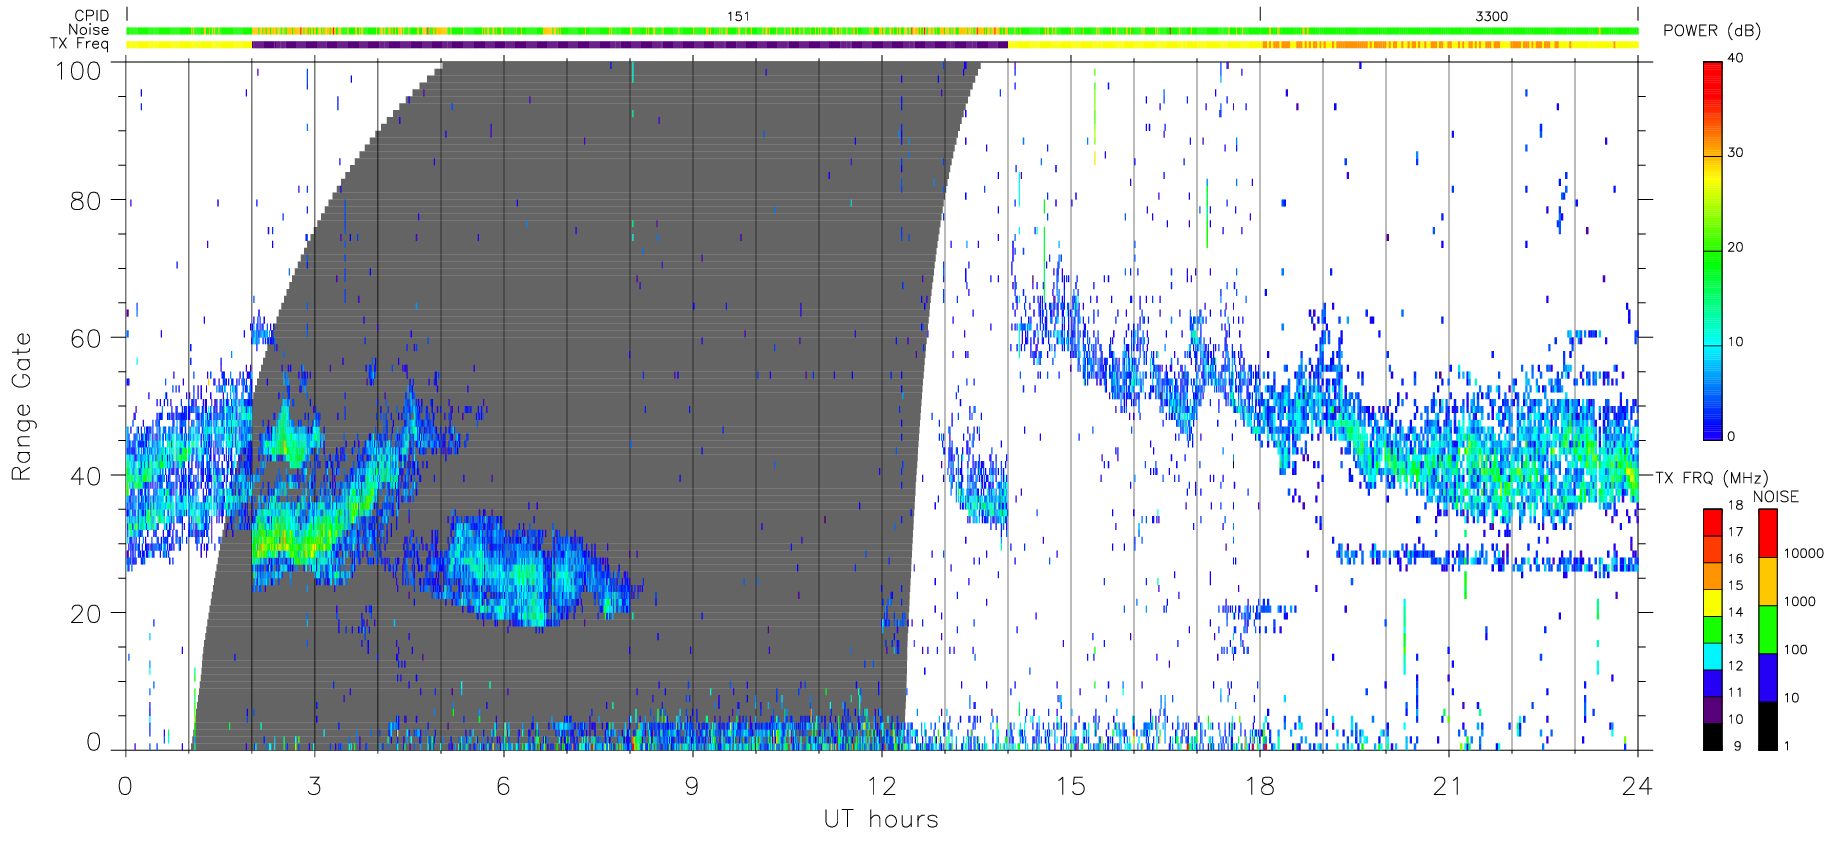
Task: Click the 'TX FRQ (MHz)' legend title
Action: [x=1712, y=478]
